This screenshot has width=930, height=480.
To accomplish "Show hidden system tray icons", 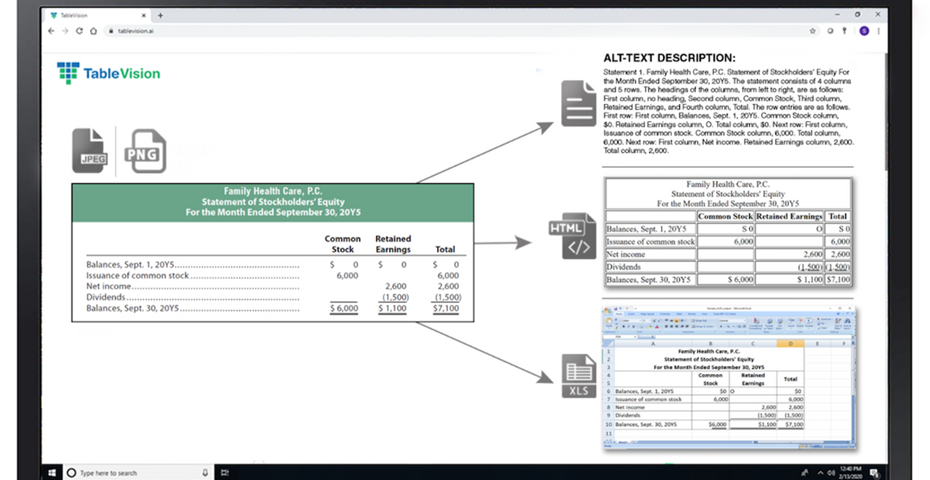I will [821, 473].
